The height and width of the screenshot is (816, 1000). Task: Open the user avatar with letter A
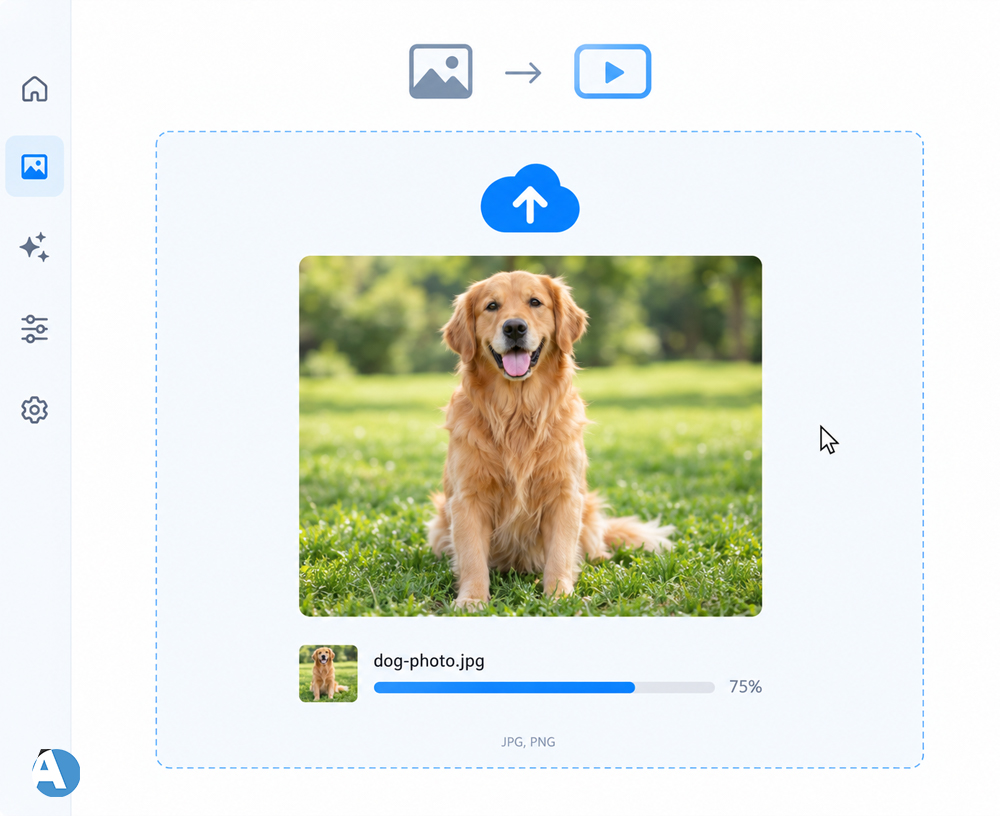tap(56, 773)
